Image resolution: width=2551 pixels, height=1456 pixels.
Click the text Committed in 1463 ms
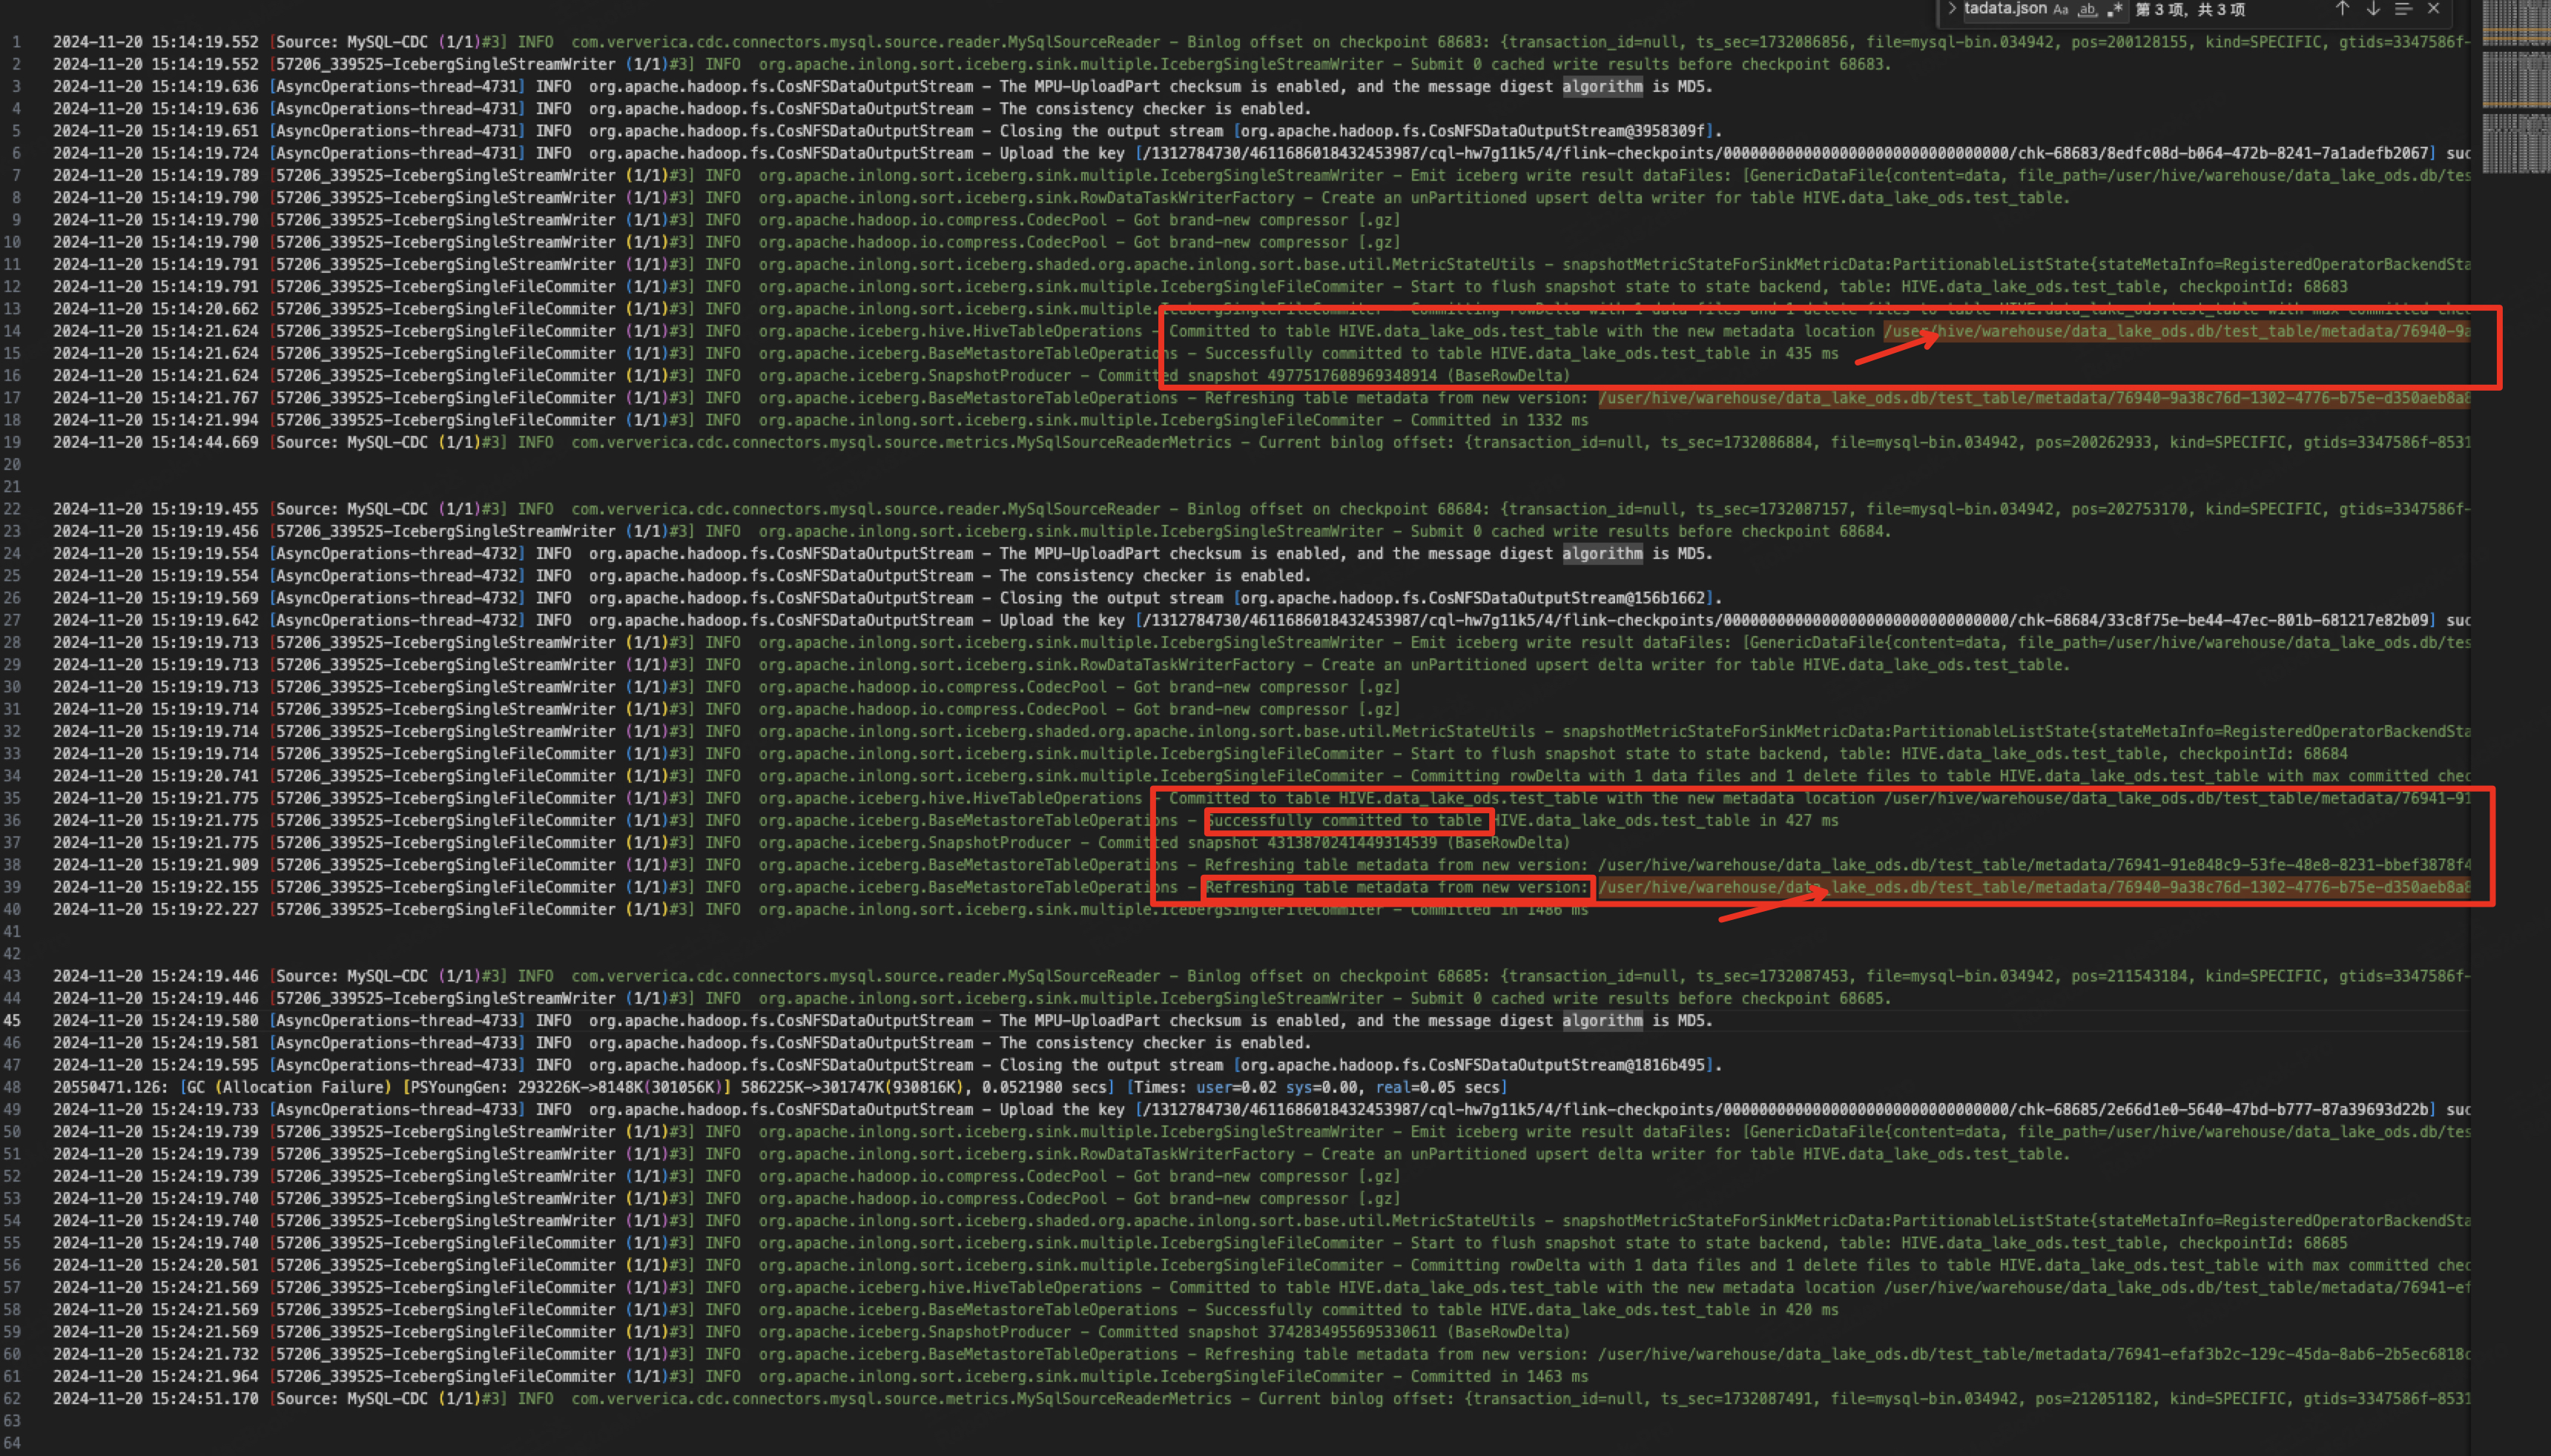[1499, 1377]
